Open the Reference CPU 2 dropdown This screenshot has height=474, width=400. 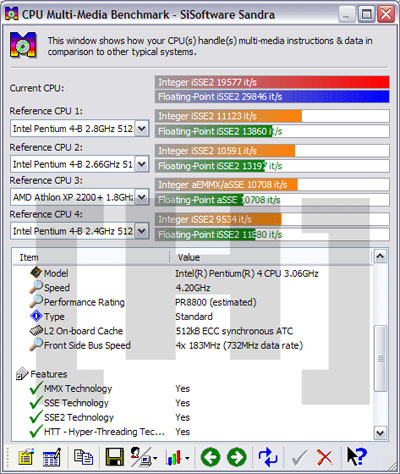(x=142, y=164)
